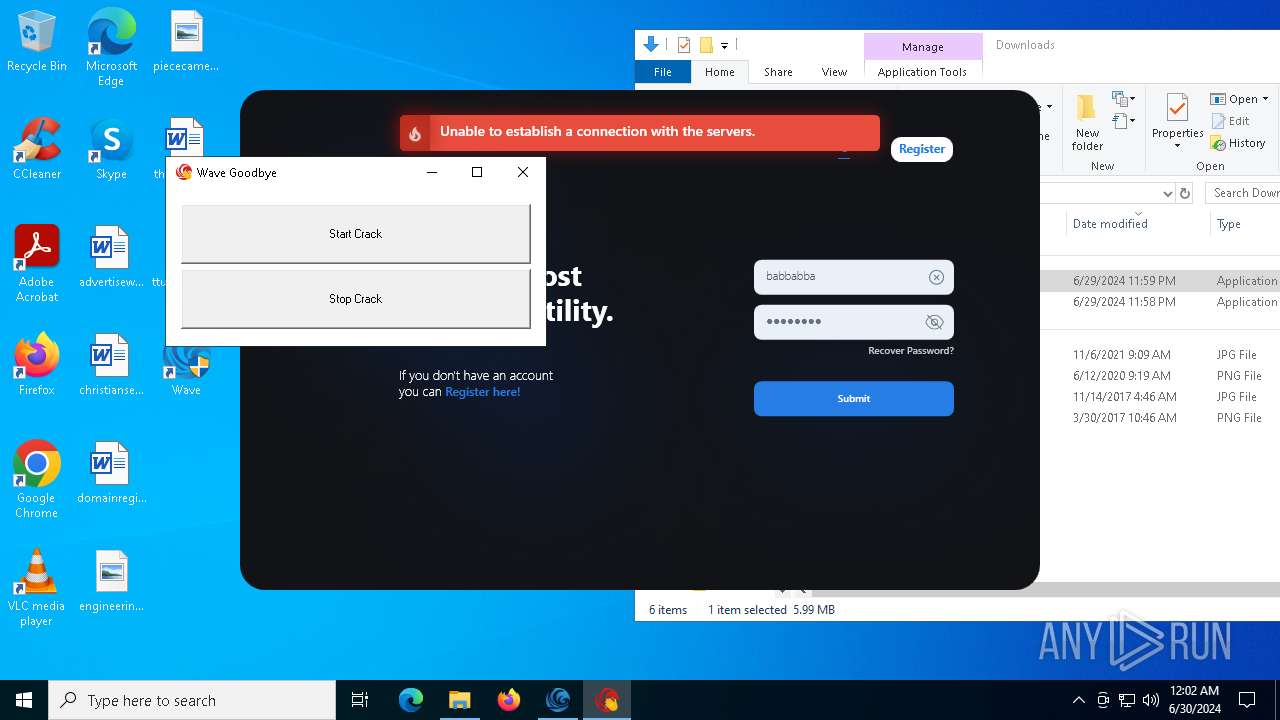The image size is (1280, 720).
Task: Select the 3/30/2017 10:46 AM row
Action: pyautogui.click(x=1160, y=418)
